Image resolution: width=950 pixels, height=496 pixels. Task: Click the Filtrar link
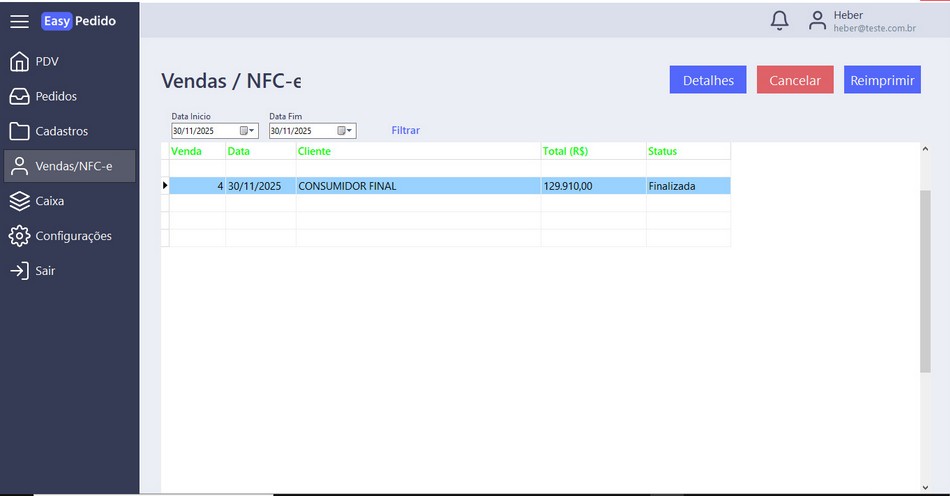point(405,131)
